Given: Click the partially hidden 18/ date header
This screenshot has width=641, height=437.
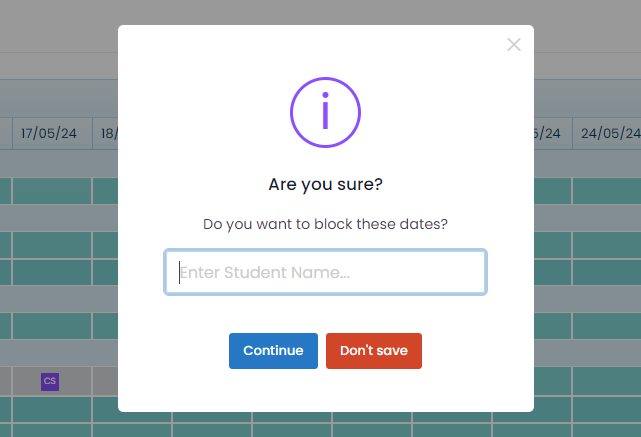Looking at the screenshot, I should pos(106,133).
